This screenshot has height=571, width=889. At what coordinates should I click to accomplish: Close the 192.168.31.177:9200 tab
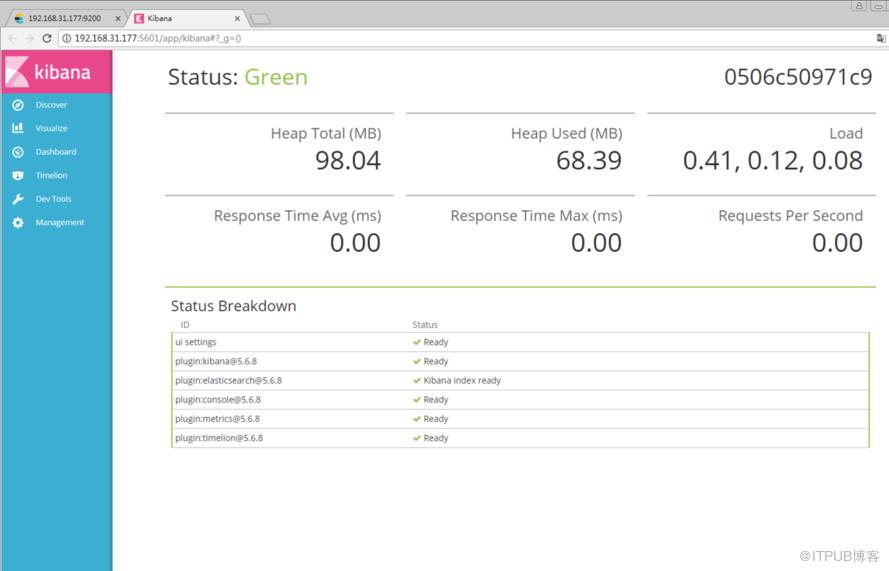(118, 18)
